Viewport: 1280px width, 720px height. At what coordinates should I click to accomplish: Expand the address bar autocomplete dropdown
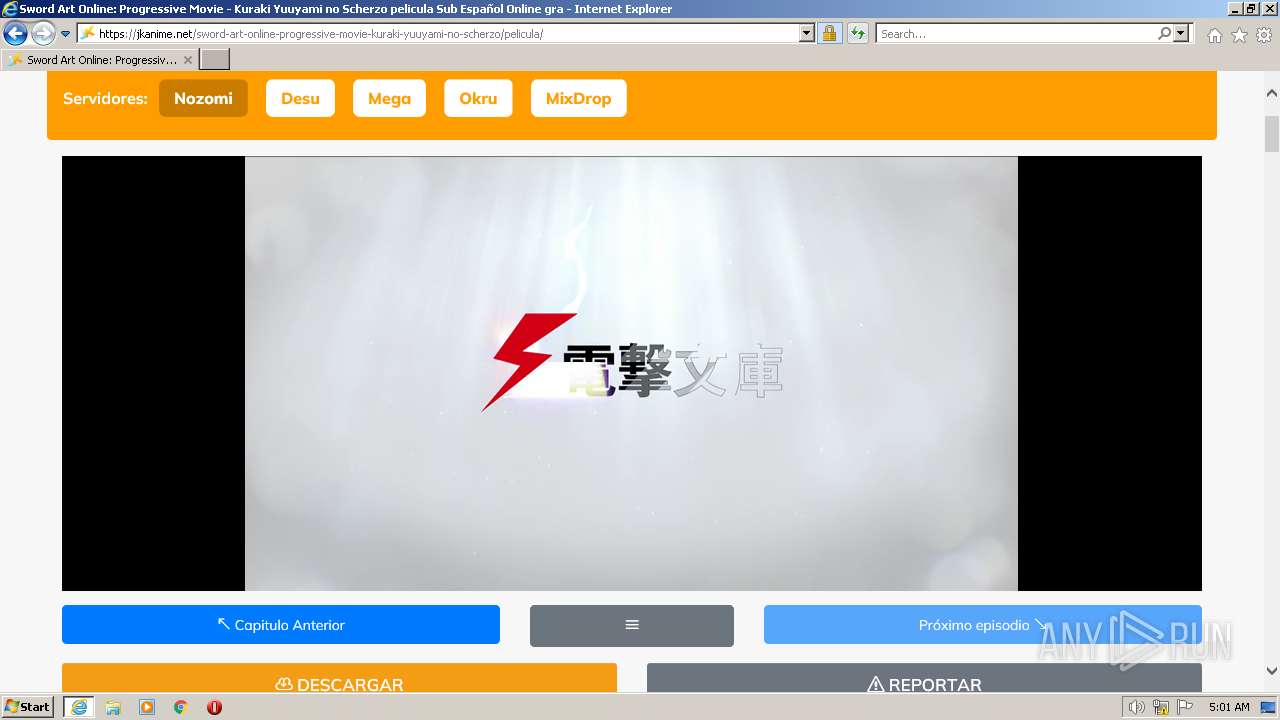807,34
